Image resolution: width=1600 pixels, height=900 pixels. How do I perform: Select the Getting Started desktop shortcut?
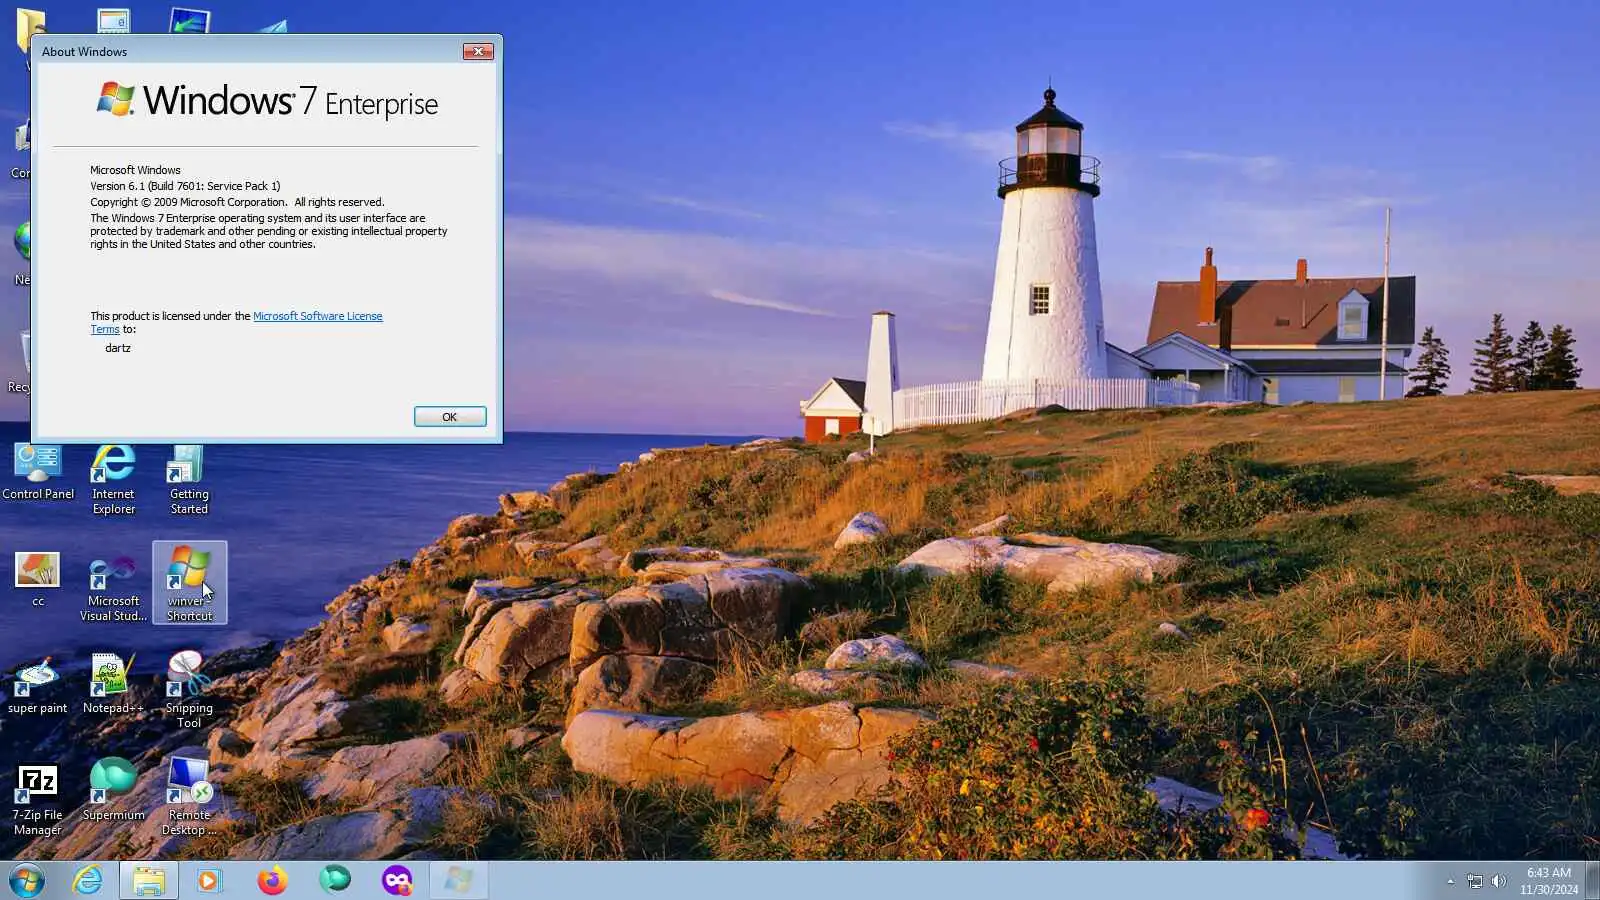tap(189, 480)
